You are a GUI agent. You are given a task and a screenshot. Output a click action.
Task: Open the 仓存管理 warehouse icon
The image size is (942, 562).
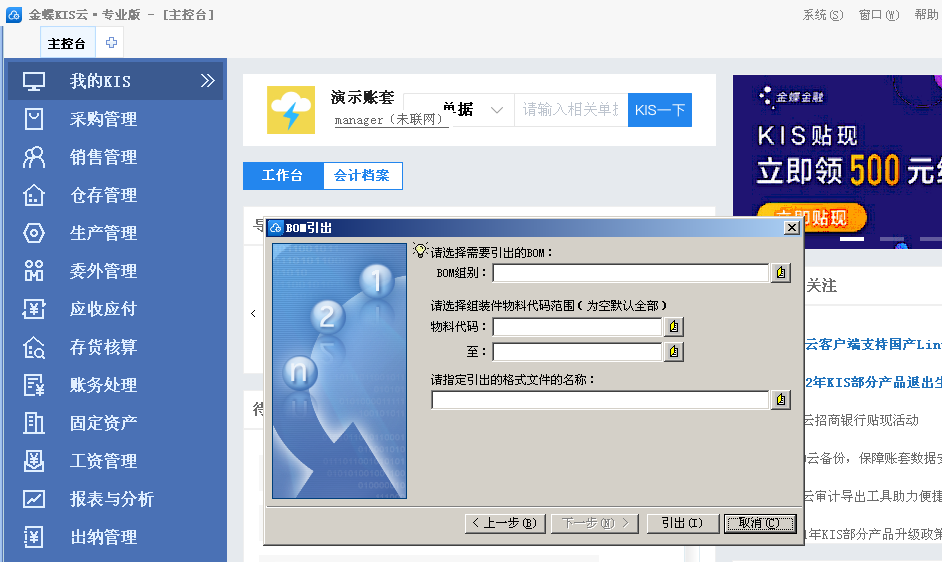[x=34, y=195]
